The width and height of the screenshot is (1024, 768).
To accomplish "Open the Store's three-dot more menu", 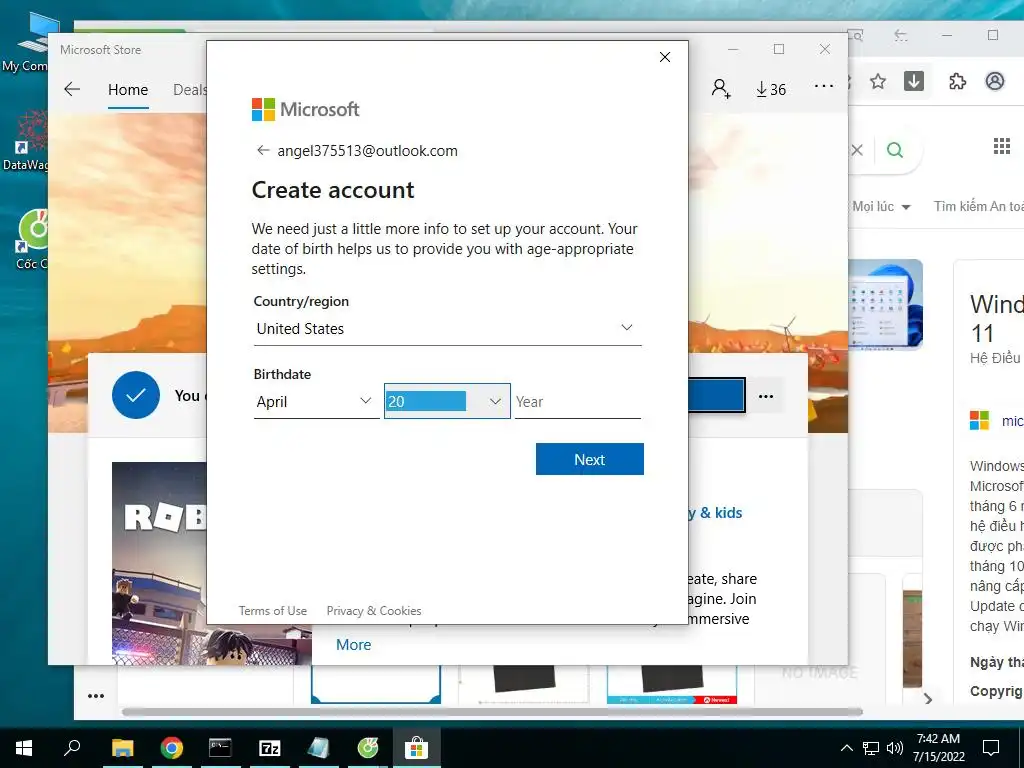I will [x=824, y=86].
